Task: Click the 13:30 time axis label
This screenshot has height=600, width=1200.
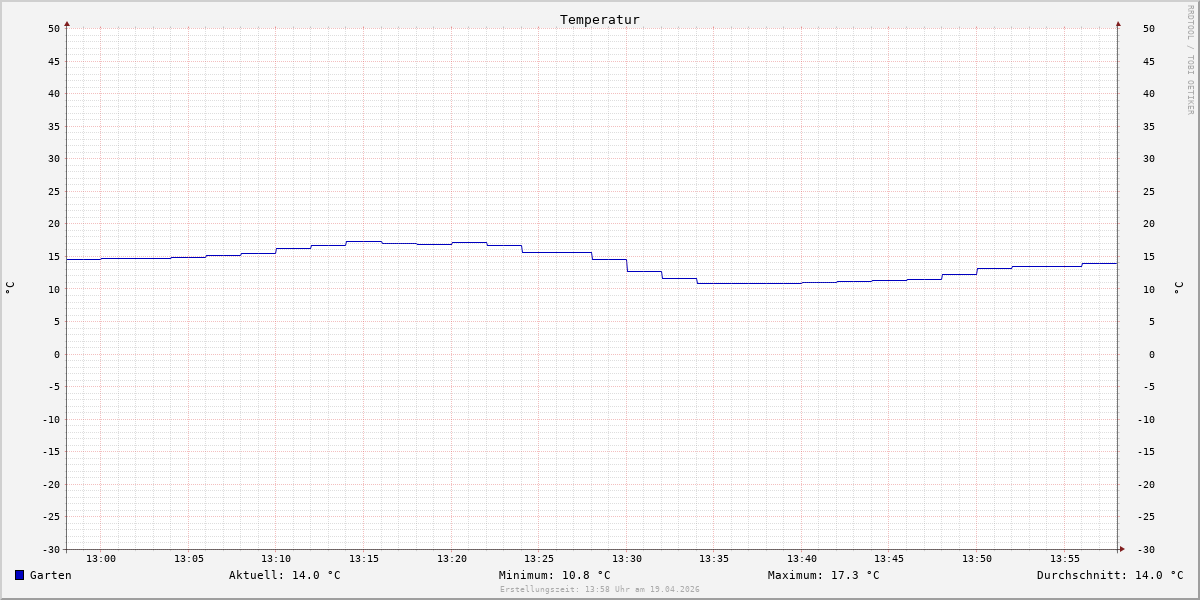Action: coord(627,558)
